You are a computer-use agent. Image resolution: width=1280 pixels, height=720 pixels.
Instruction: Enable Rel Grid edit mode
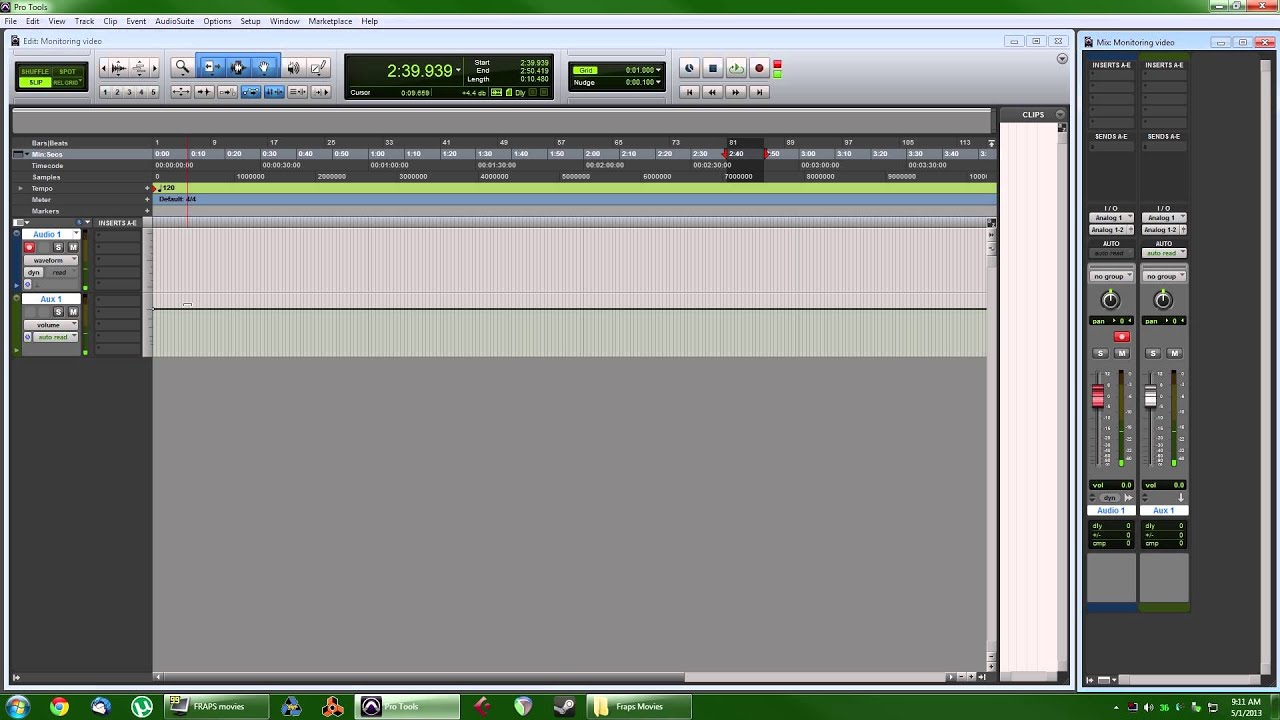(66, 82)
